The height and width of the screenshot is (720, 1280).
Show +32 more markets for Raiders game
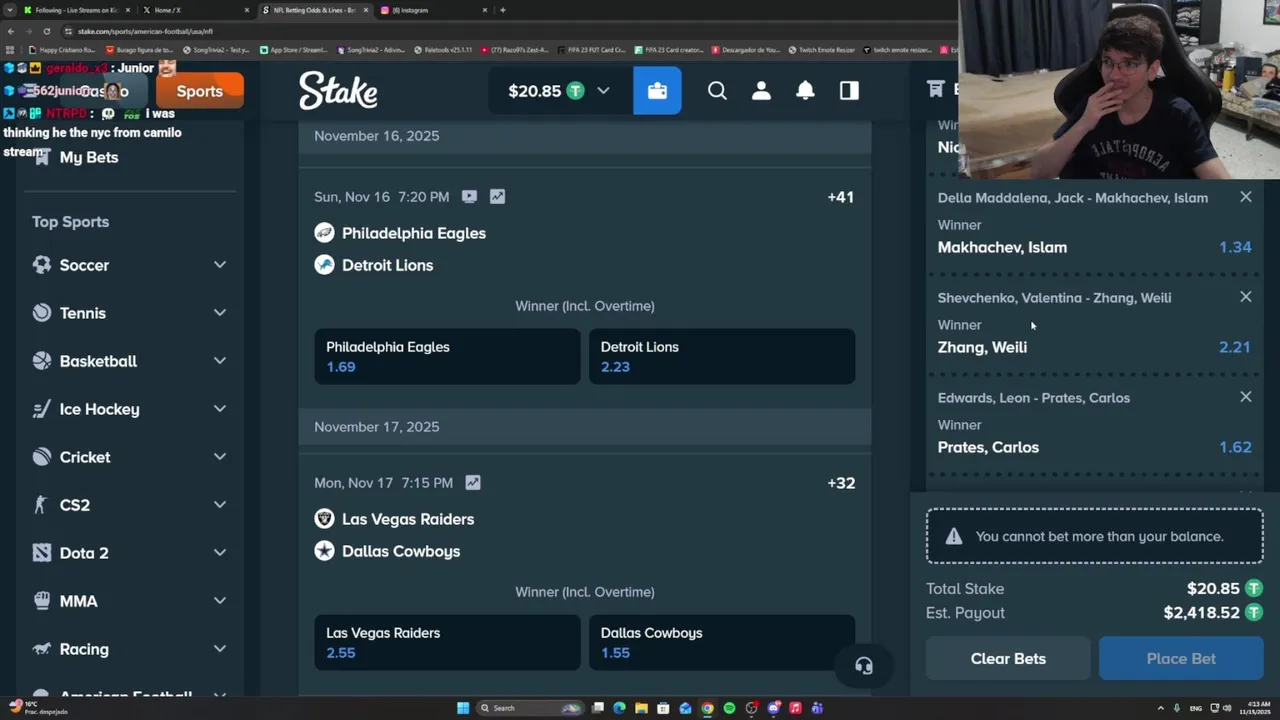pos(841,483)
